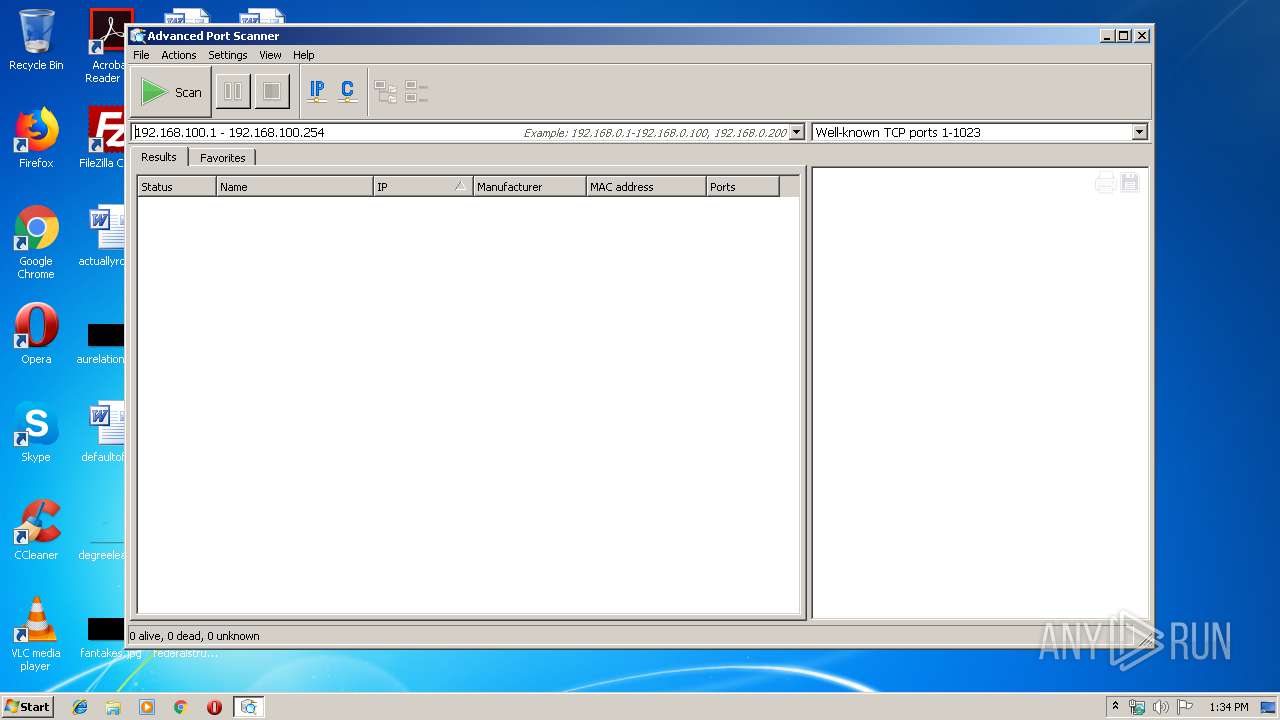Start scanning with the Scan button
The image size is (1280, 720).
[x=171, y=92]
